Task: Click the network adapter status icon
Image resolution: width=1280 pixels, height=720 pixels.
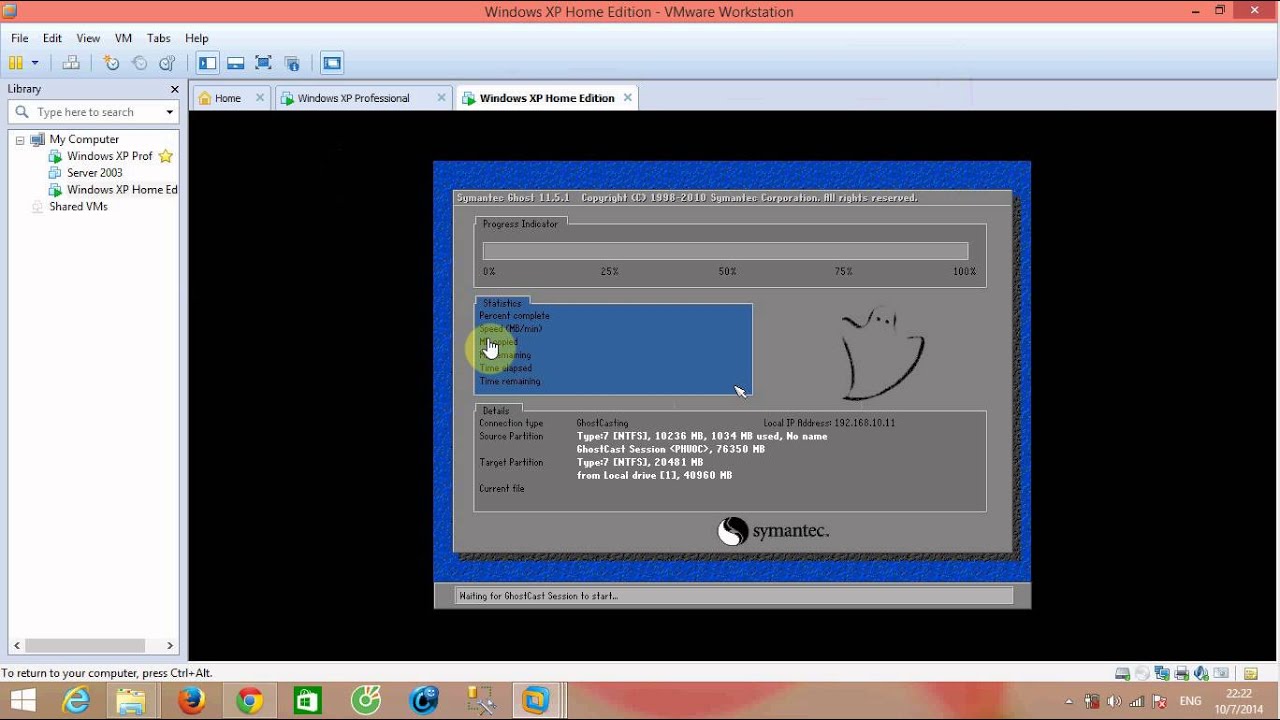Action: (1162, 674)
